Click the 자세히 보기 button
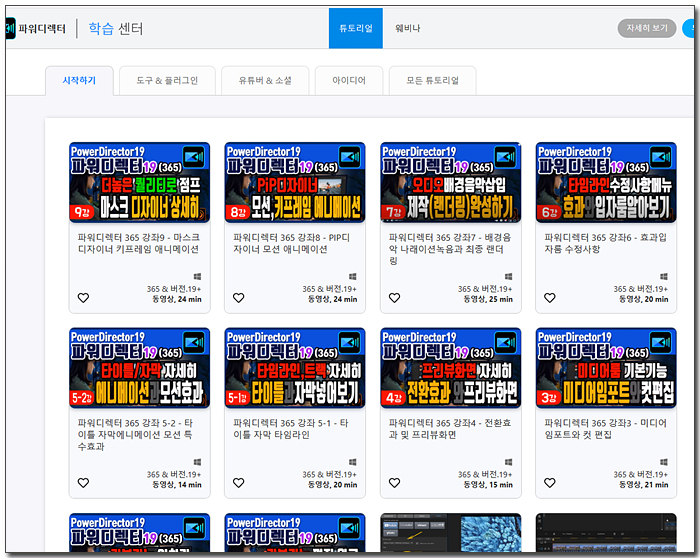 [x=647, y=28]
